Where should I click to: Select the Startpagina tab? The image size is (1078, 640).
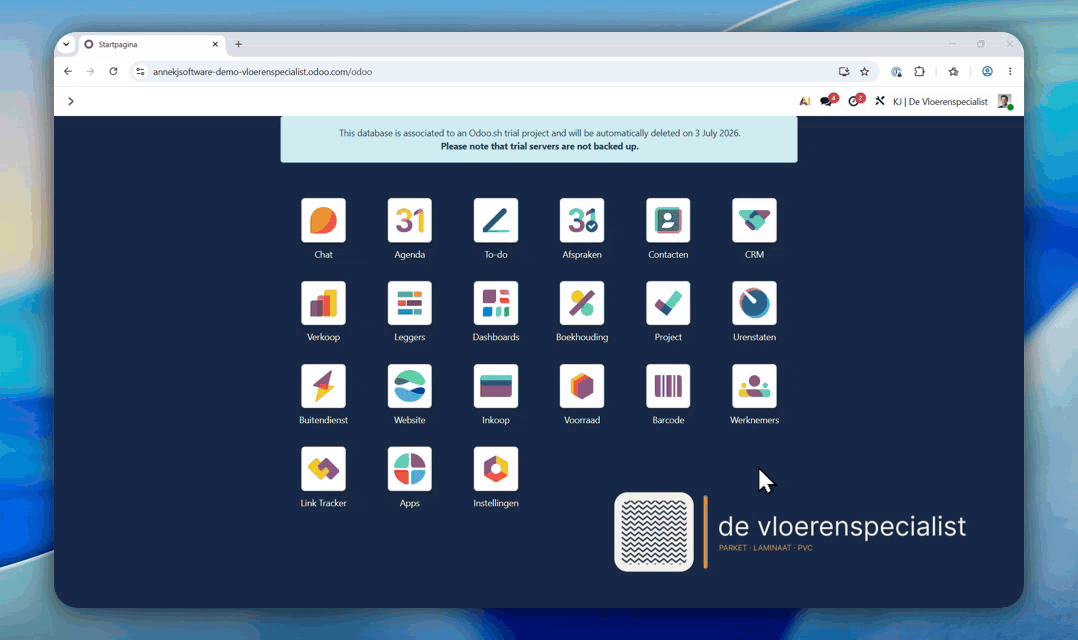151,44
